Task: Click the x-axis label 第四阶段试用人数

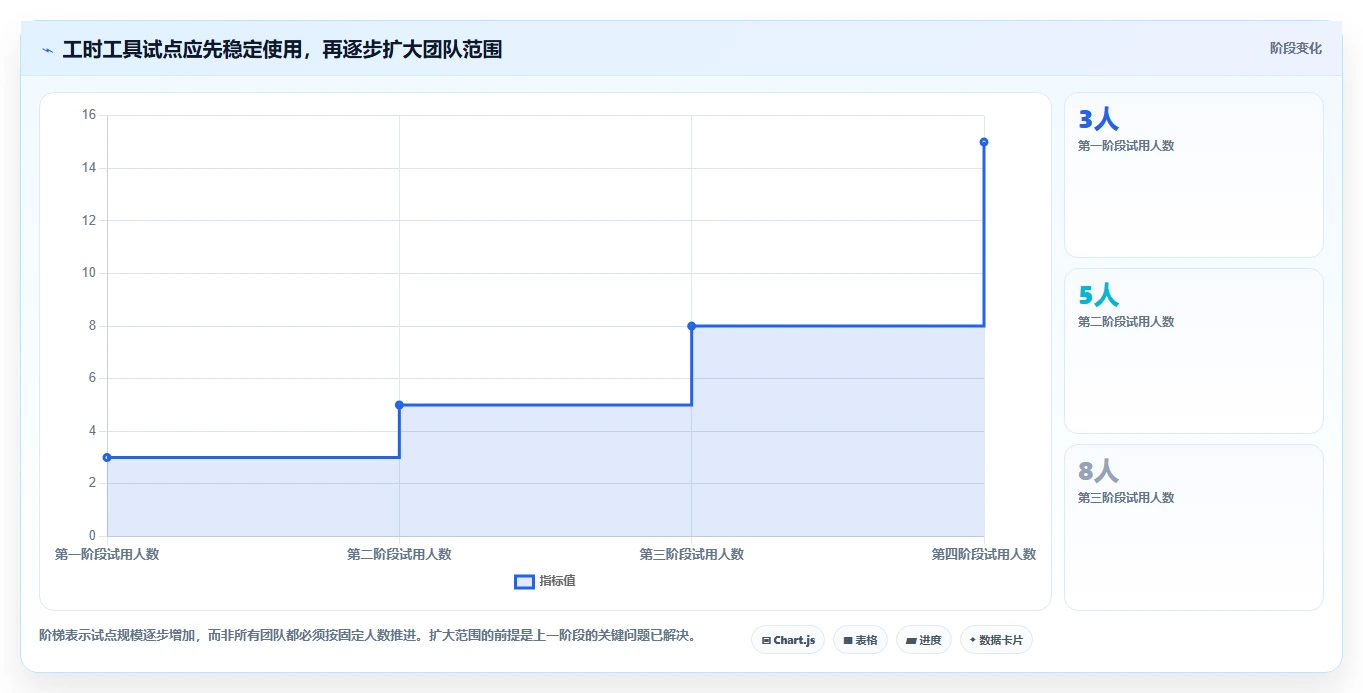Action: point(984,554)
